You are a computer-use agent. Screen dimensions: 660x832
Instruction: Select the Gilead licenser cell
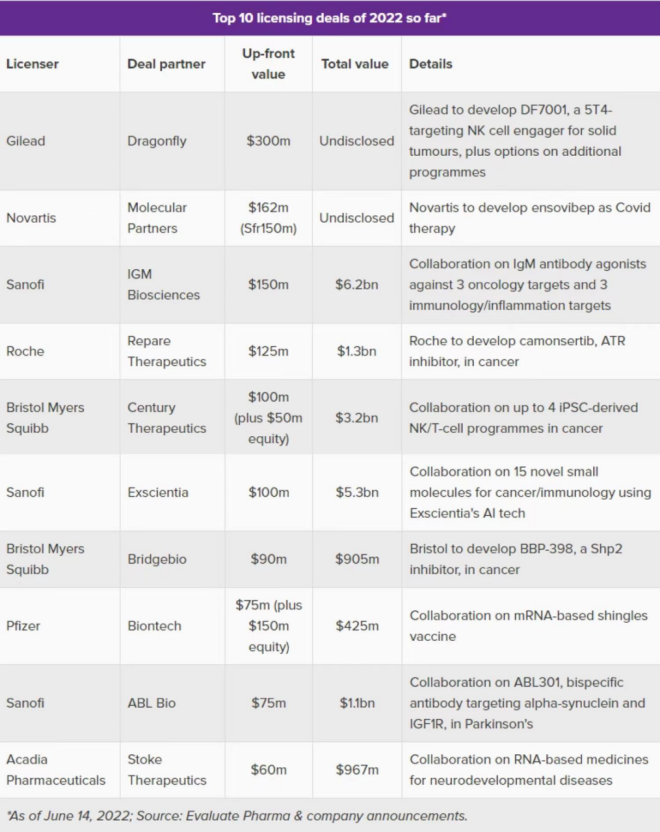click(26, 141)
